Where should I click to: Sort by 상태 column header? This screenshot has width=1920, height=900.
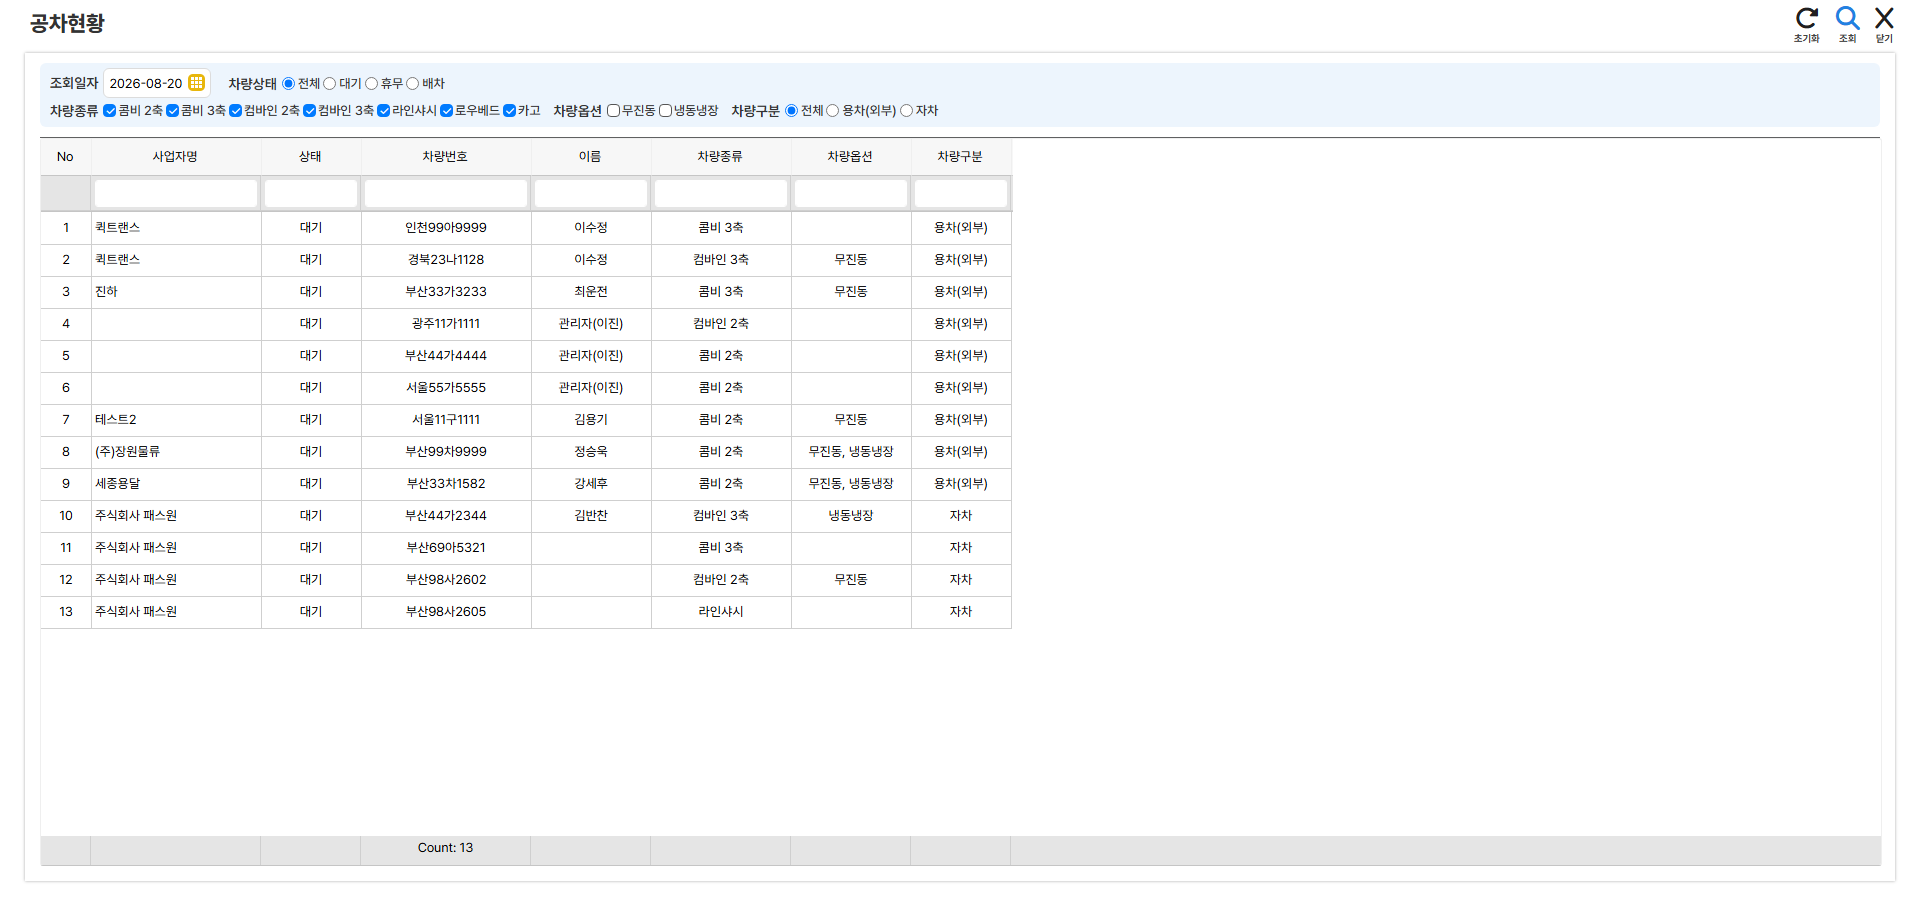click(x=310, y=157)
